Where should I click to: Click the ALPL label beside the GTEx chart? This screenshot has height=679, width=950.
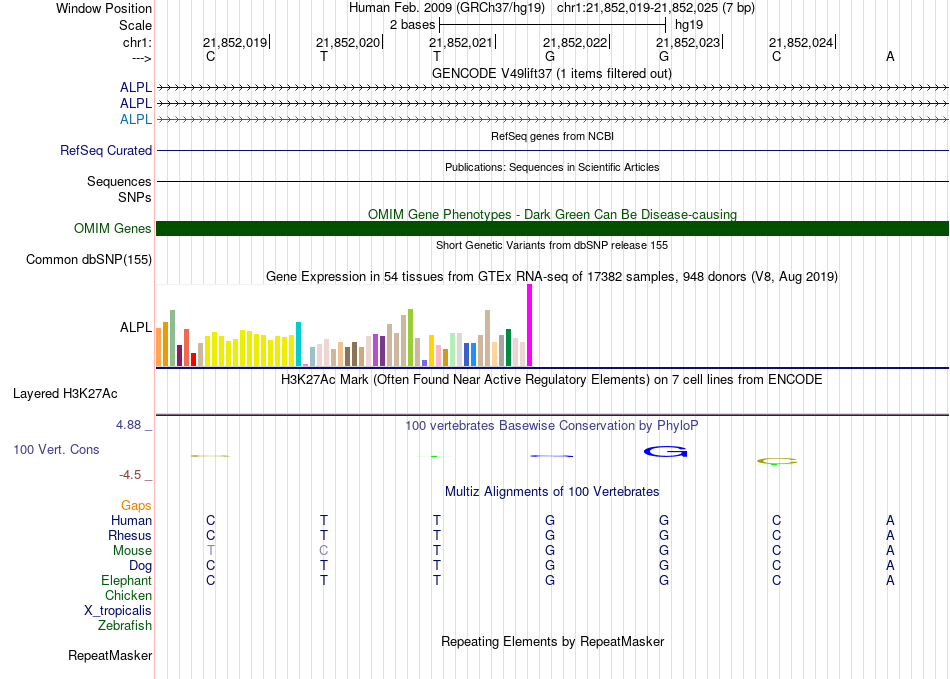click(x=136, y=327)
